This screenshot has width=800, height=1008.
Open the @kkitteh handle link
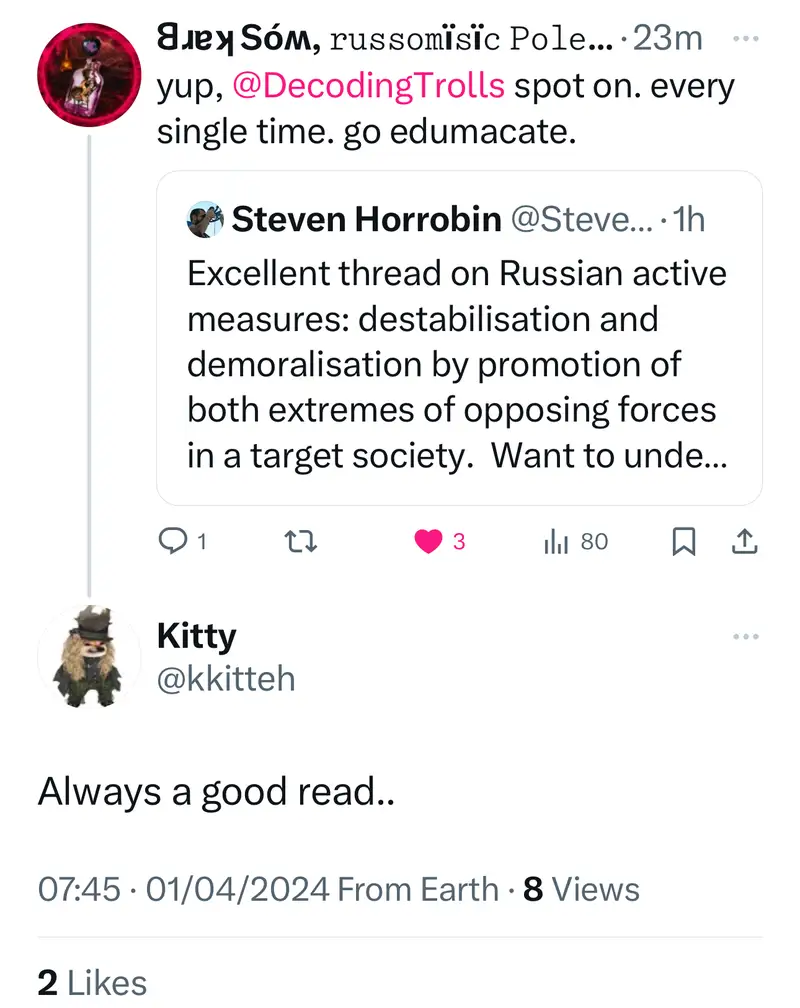click(226, 679)
